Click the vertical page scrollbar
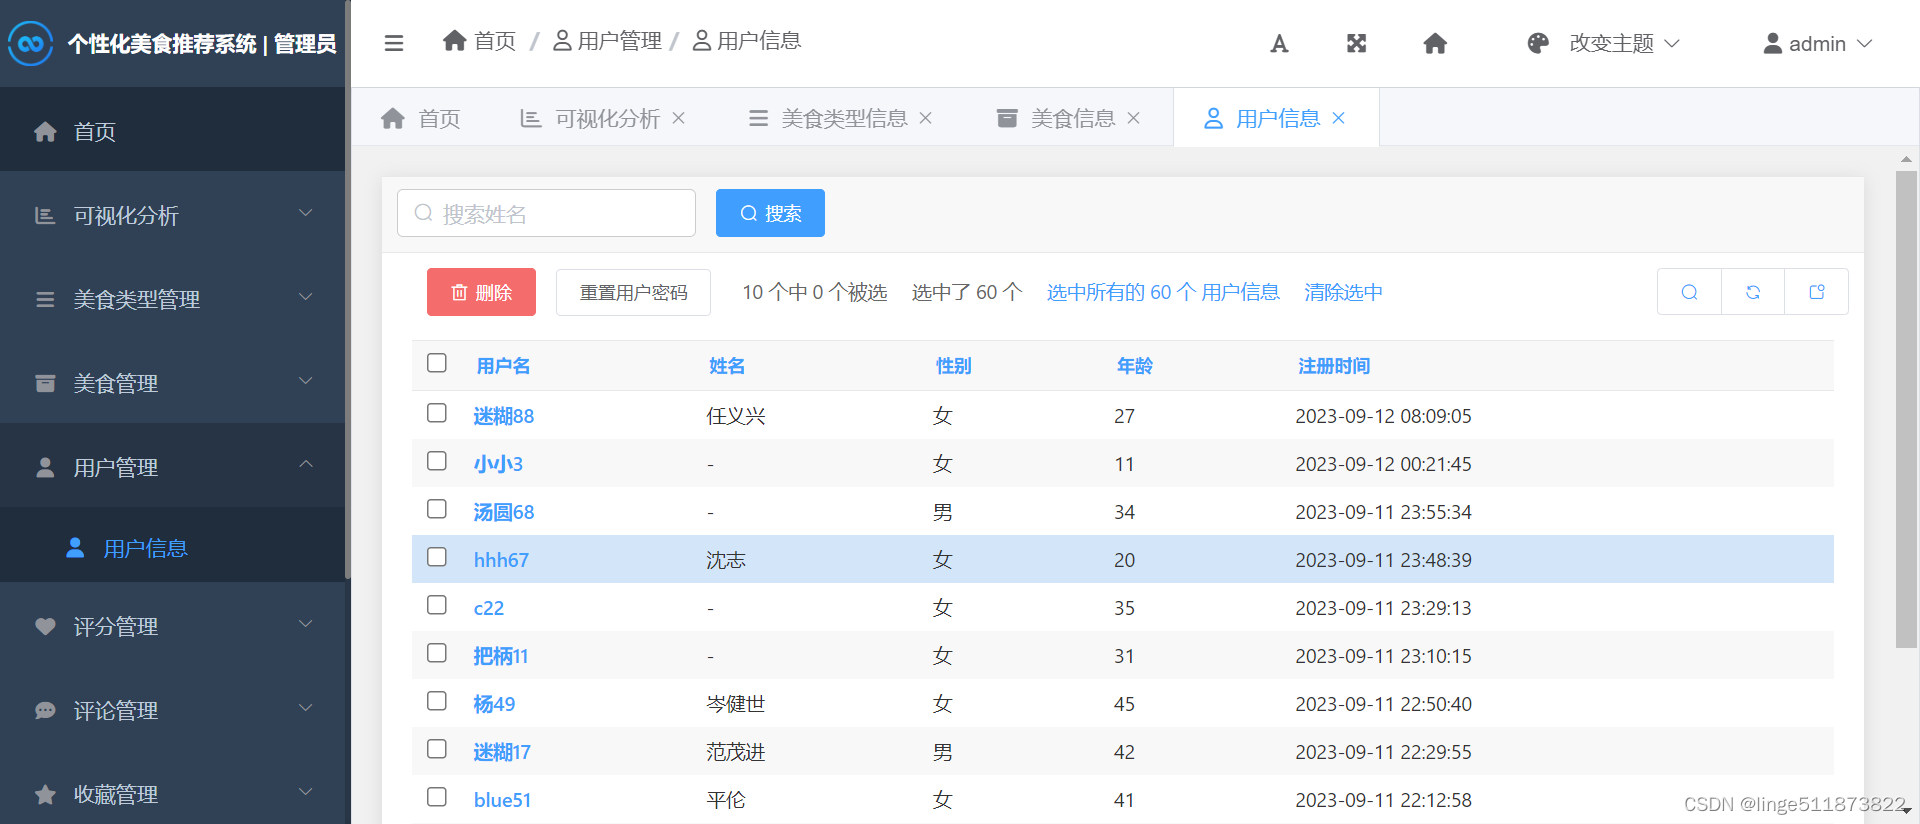This screenshot has height=824, width=1920. pos(1906,410)
